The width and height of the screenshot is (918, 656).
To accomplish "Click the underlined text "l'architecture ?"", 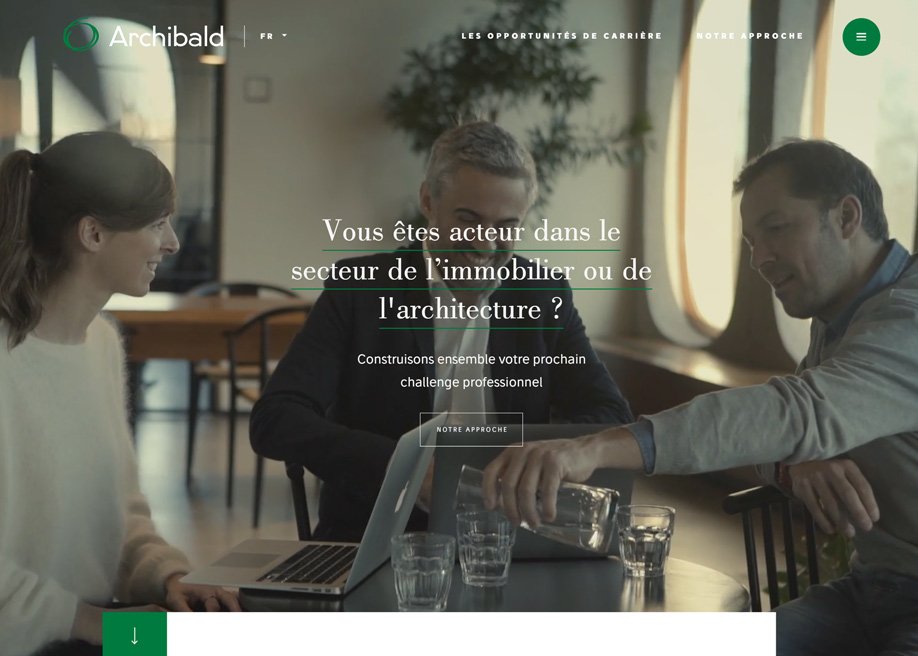I will pyautogui.click(x=471, y=309).
